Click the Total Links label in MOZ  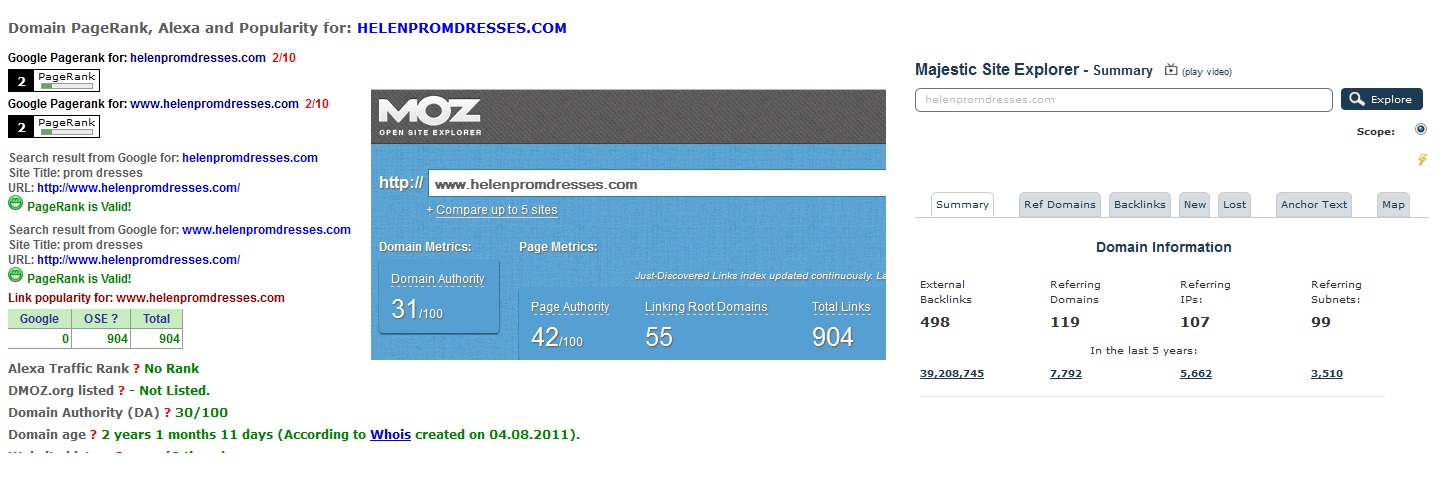click(x=841, y=307)
